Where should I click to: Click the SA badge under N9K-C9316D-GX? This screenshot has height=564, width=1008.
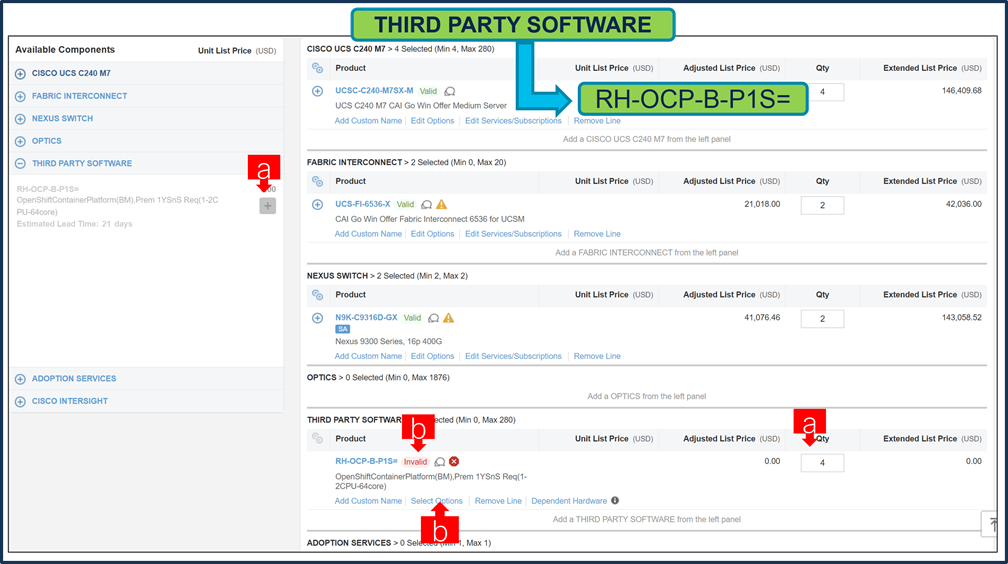(343, 329)
